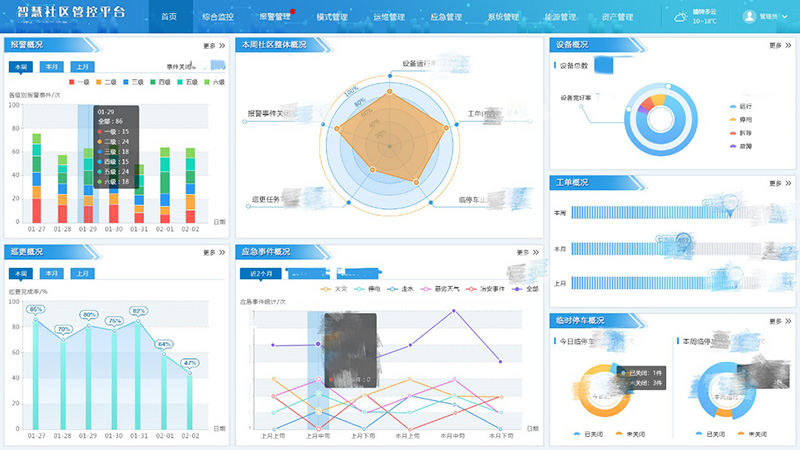Expand 更多 in 临时停车概况 panel

pyautogui.click(x=780, y=321)
